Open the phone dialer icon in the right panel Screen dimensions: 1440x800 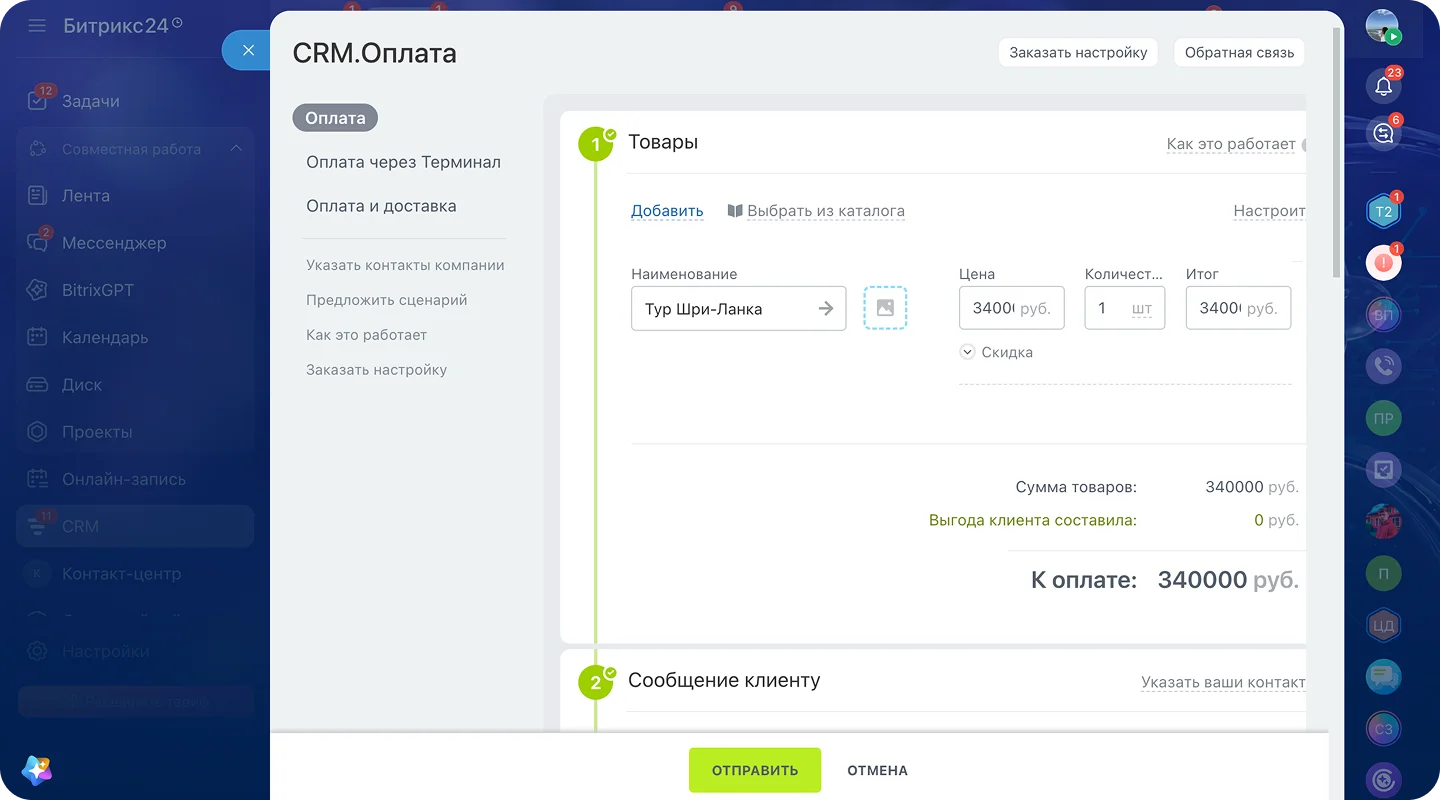(1384, 366)
